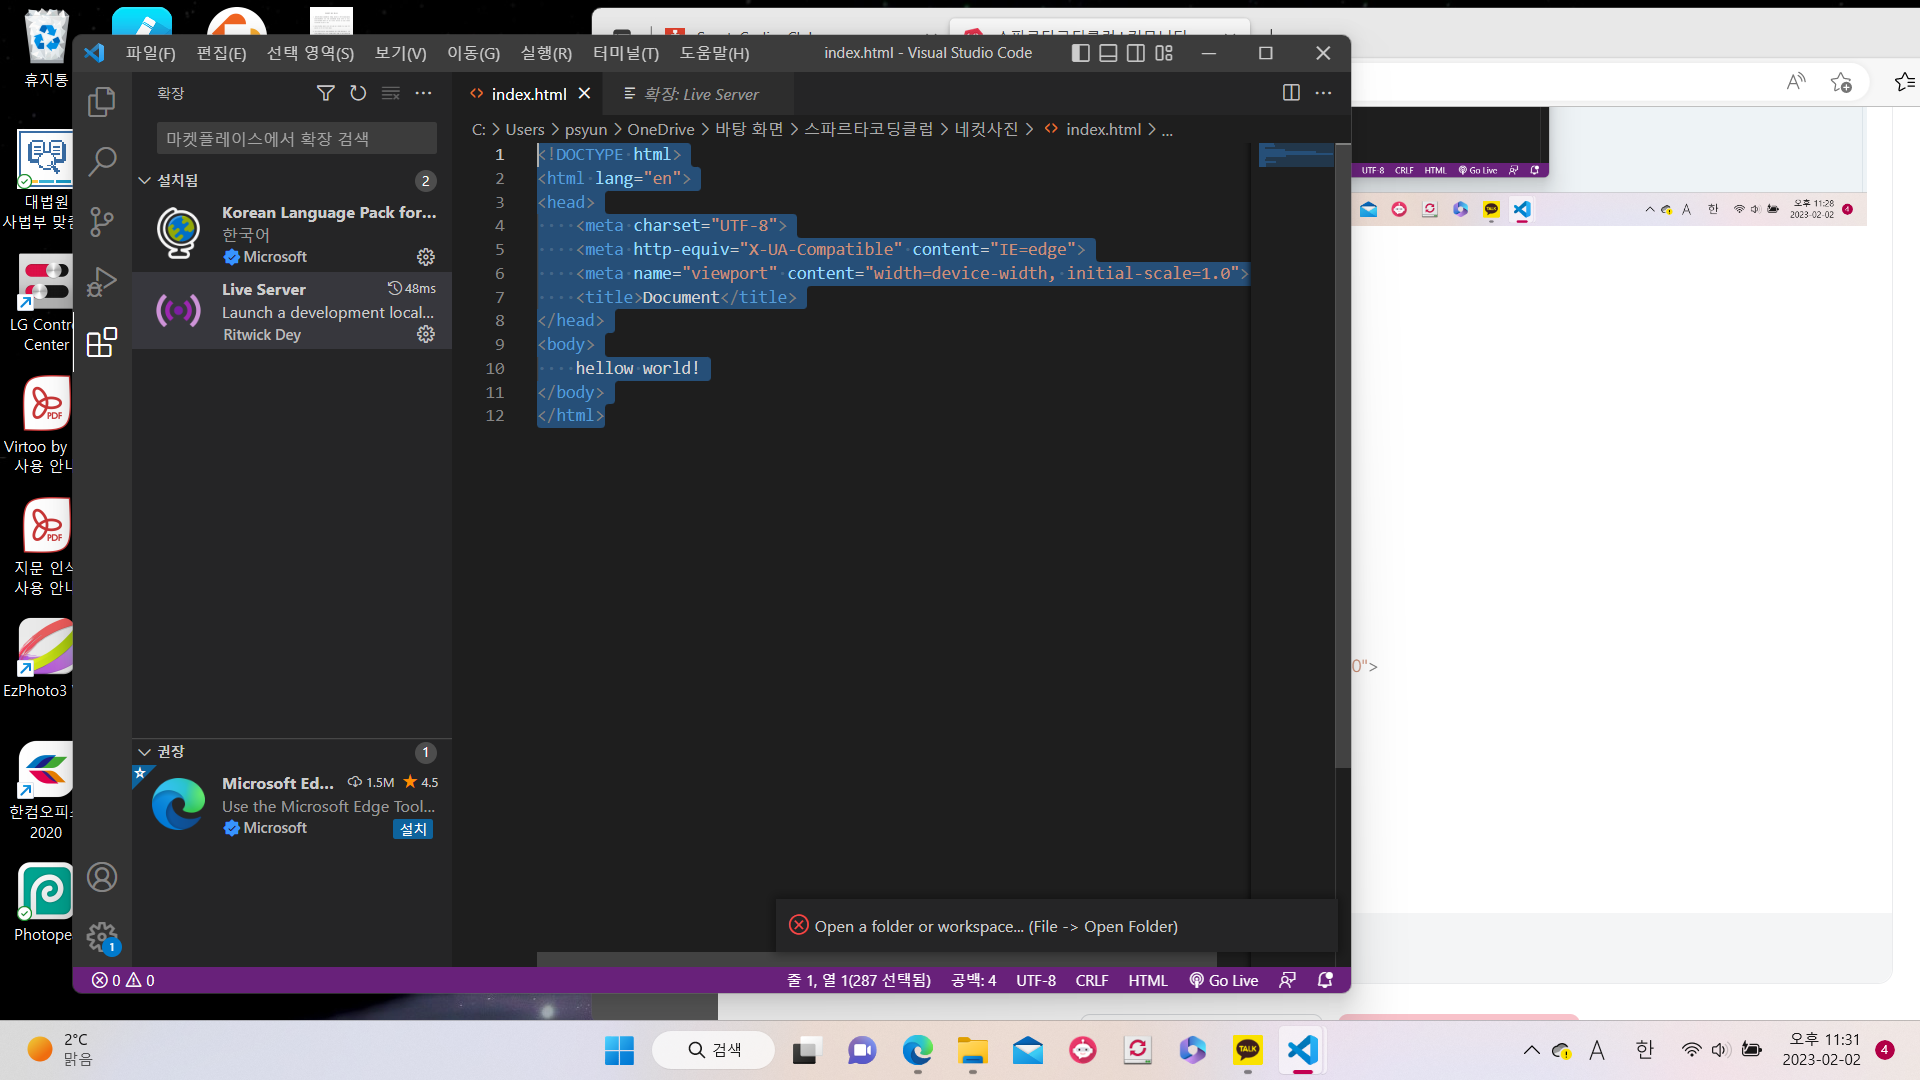This screenshot has width=1920, height=1080.
Task: Open the 선택 영역(S) menu
Action: tap(310, 53)
